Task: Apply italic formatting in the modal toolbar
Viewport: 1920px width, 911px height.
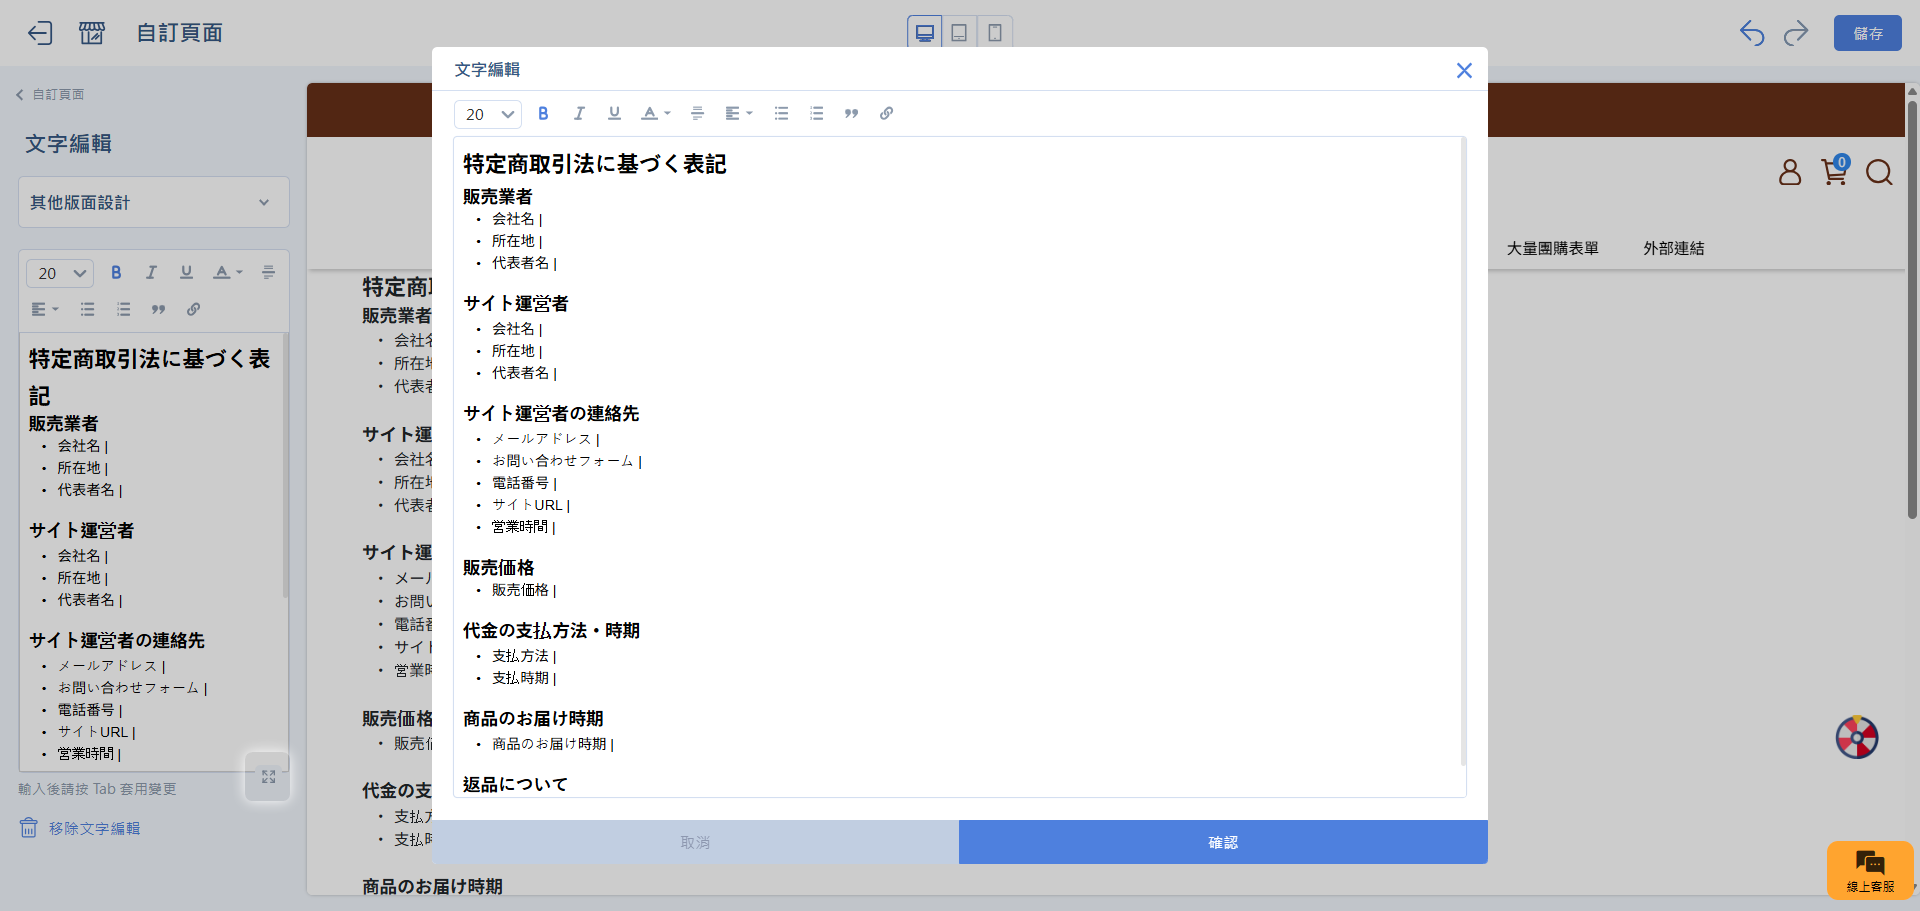Action: point(579,114)
